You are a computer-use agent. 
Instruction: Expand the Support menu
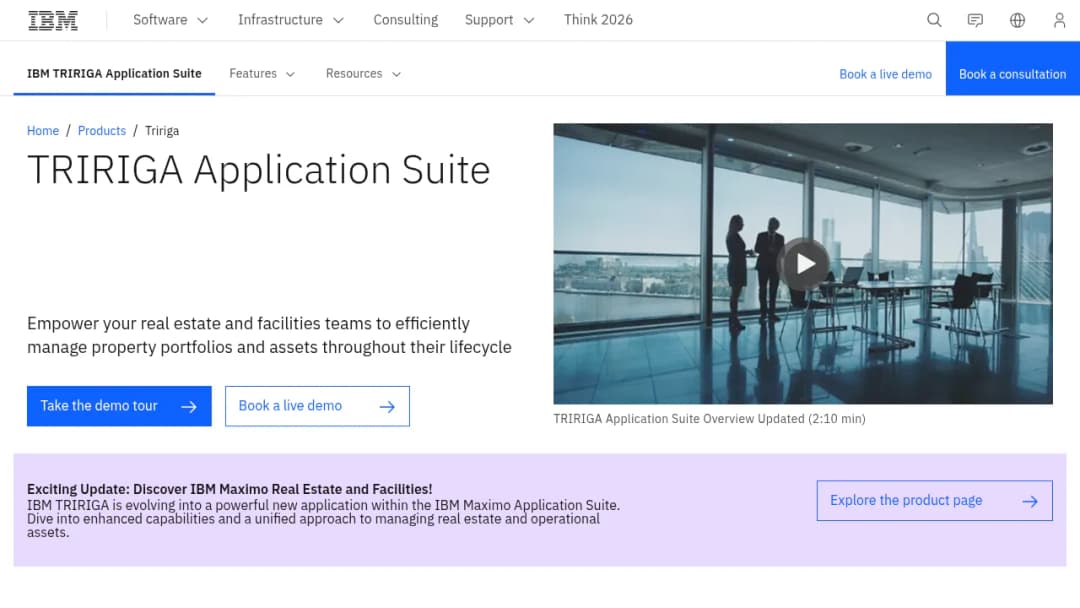[499, 20]
